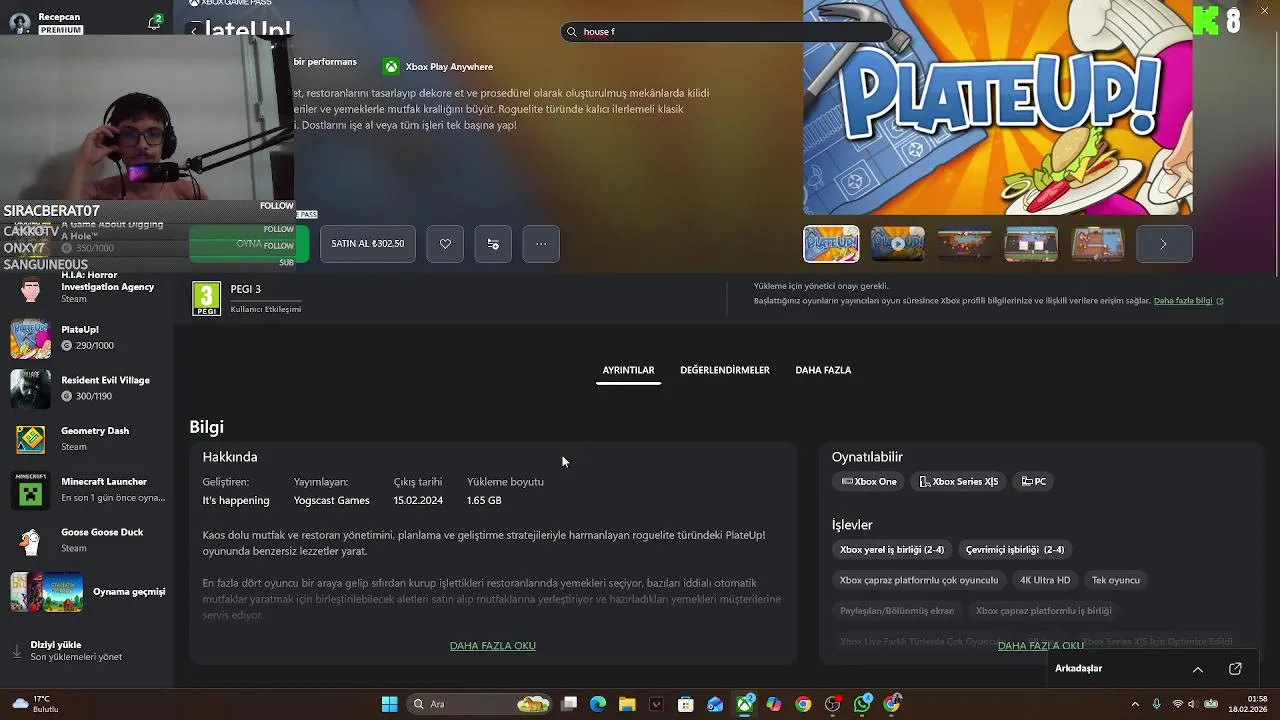Open Resident Evil Village in sidebar

[87, 389]
